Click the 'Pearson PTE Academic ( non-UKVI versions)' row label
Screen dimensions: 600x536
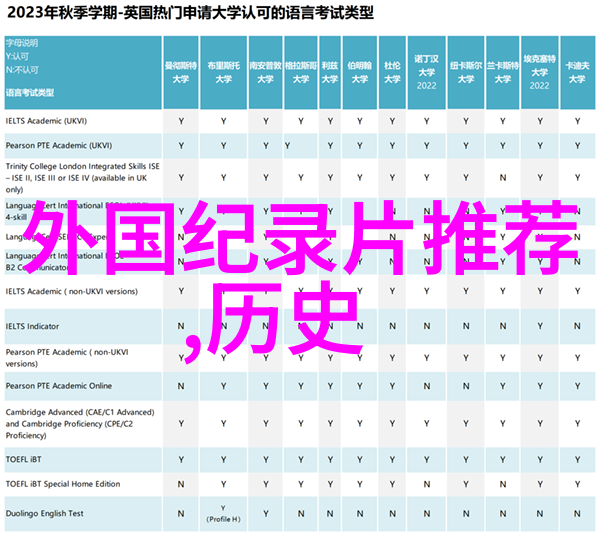(67, 358)
